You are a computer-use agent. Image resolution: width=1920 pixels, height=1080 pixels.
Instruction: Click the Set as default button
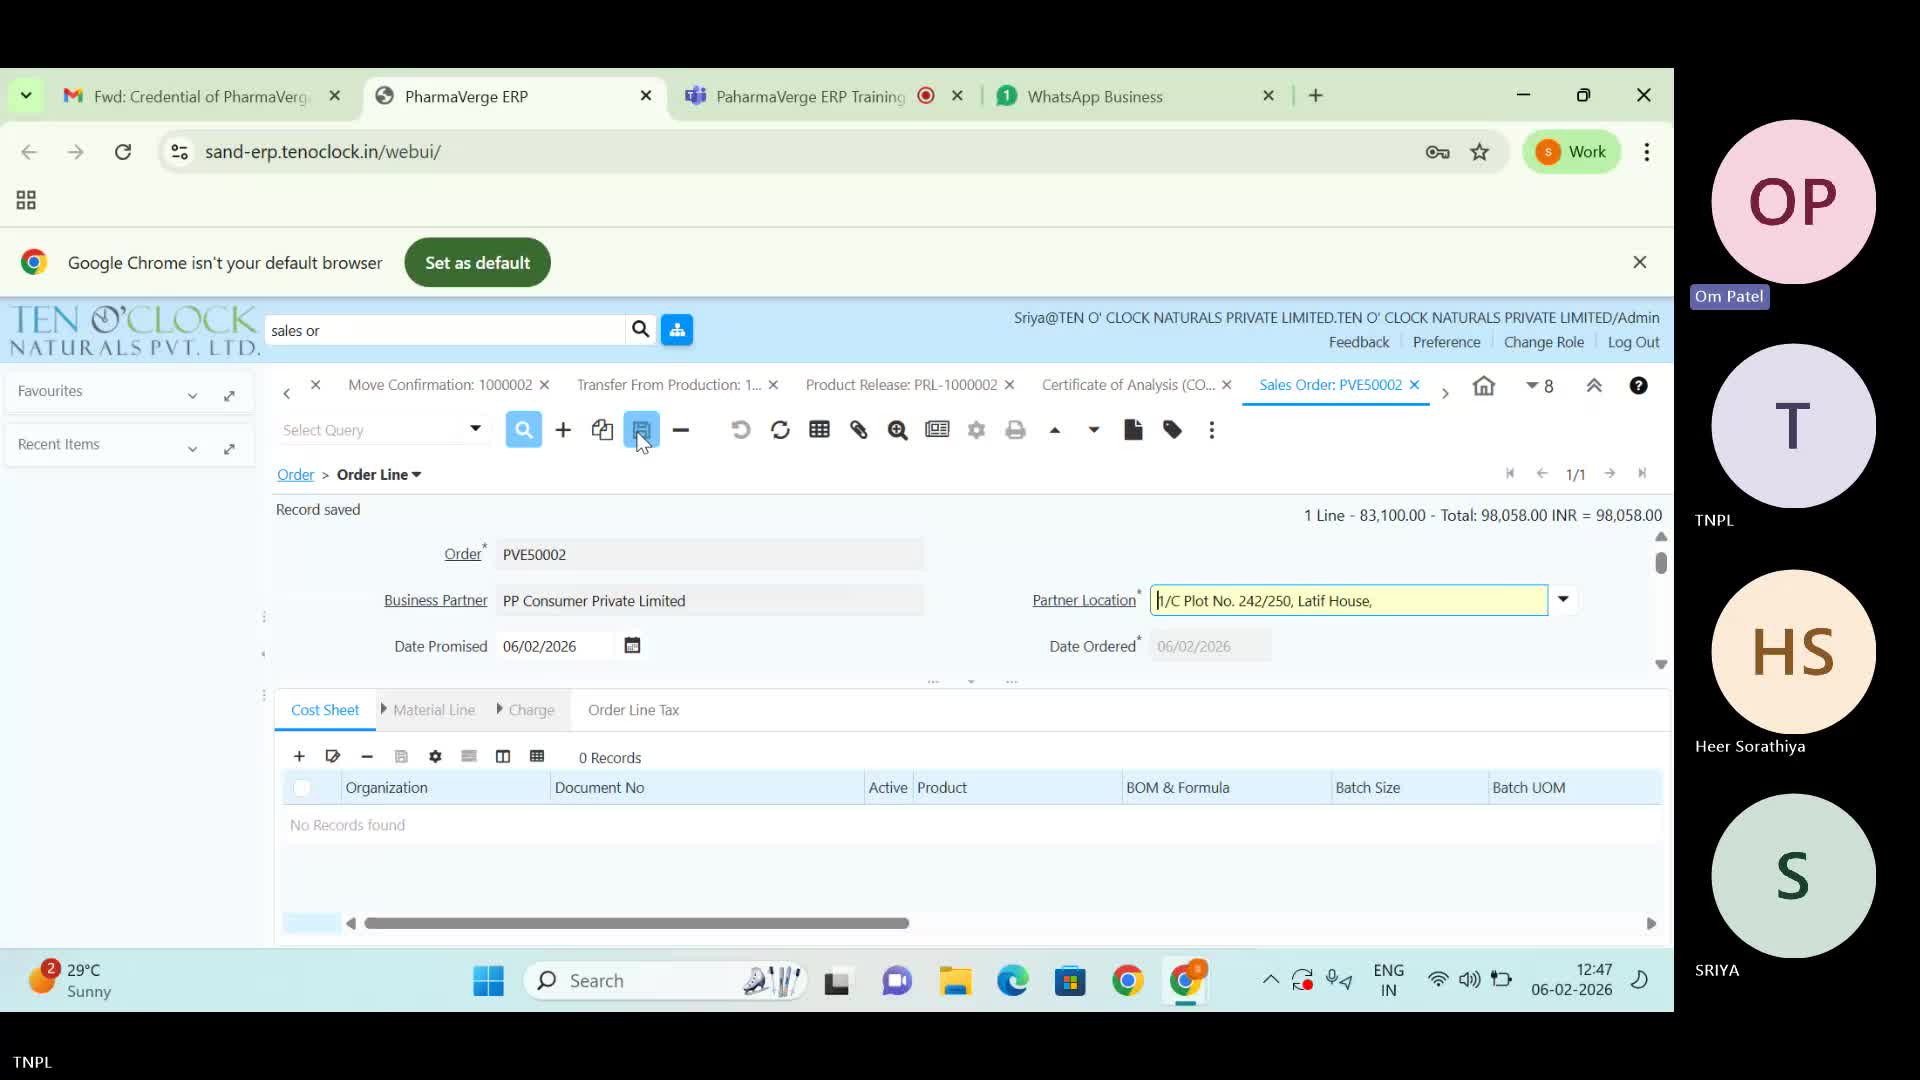(477, 262)
